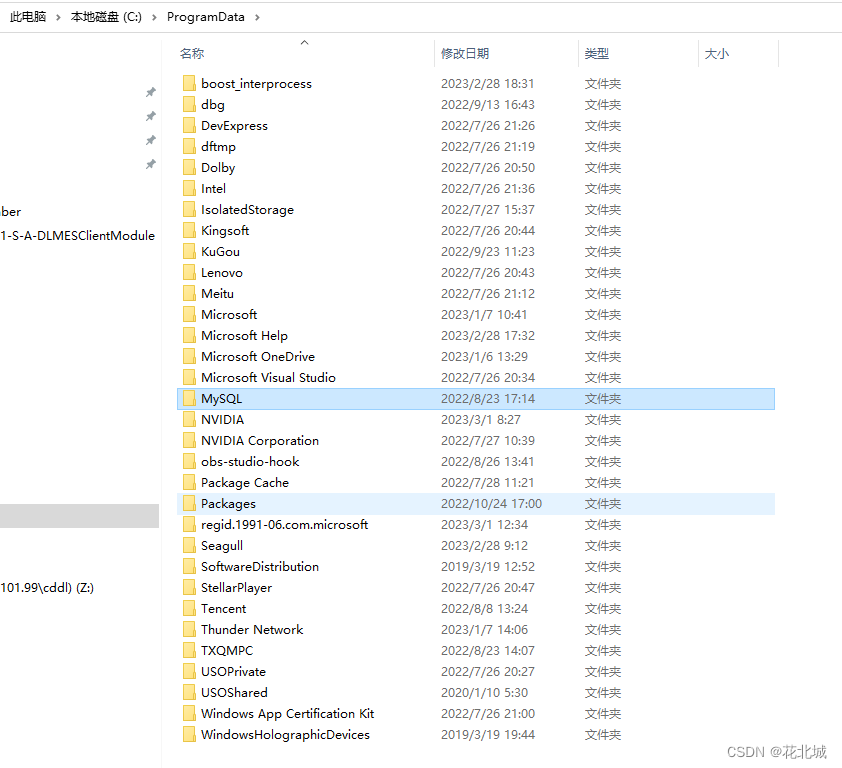Select the regid.1991-06.com.microsoft folder name
This screenshot has height=768, width=842.
[x=285, y=524]
